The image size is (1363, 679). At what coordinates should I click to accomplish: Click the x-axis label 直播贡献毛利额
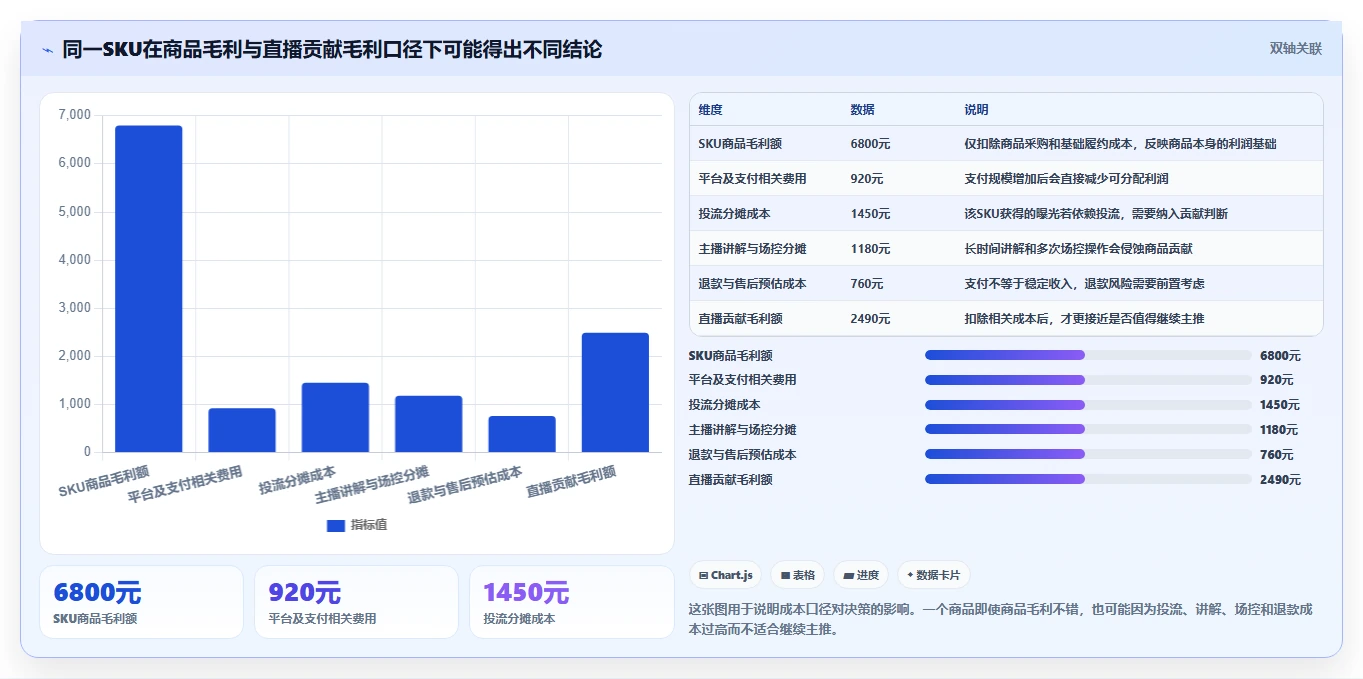pos(571,482)
